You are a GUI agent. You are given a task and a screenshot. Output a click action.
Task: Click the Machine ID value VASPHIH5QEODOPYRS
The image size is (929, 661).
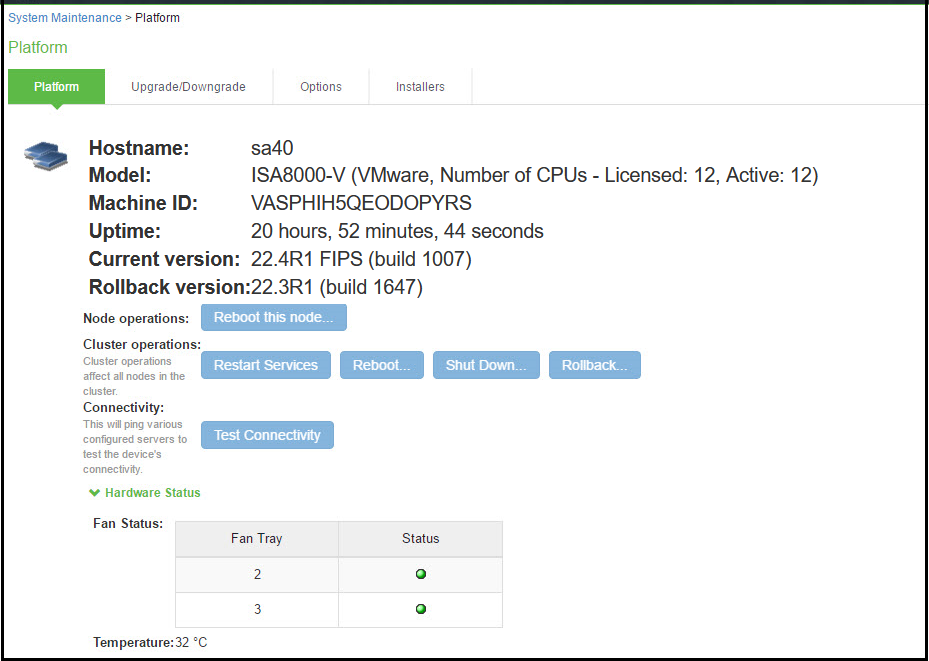(x=361, y=203)
